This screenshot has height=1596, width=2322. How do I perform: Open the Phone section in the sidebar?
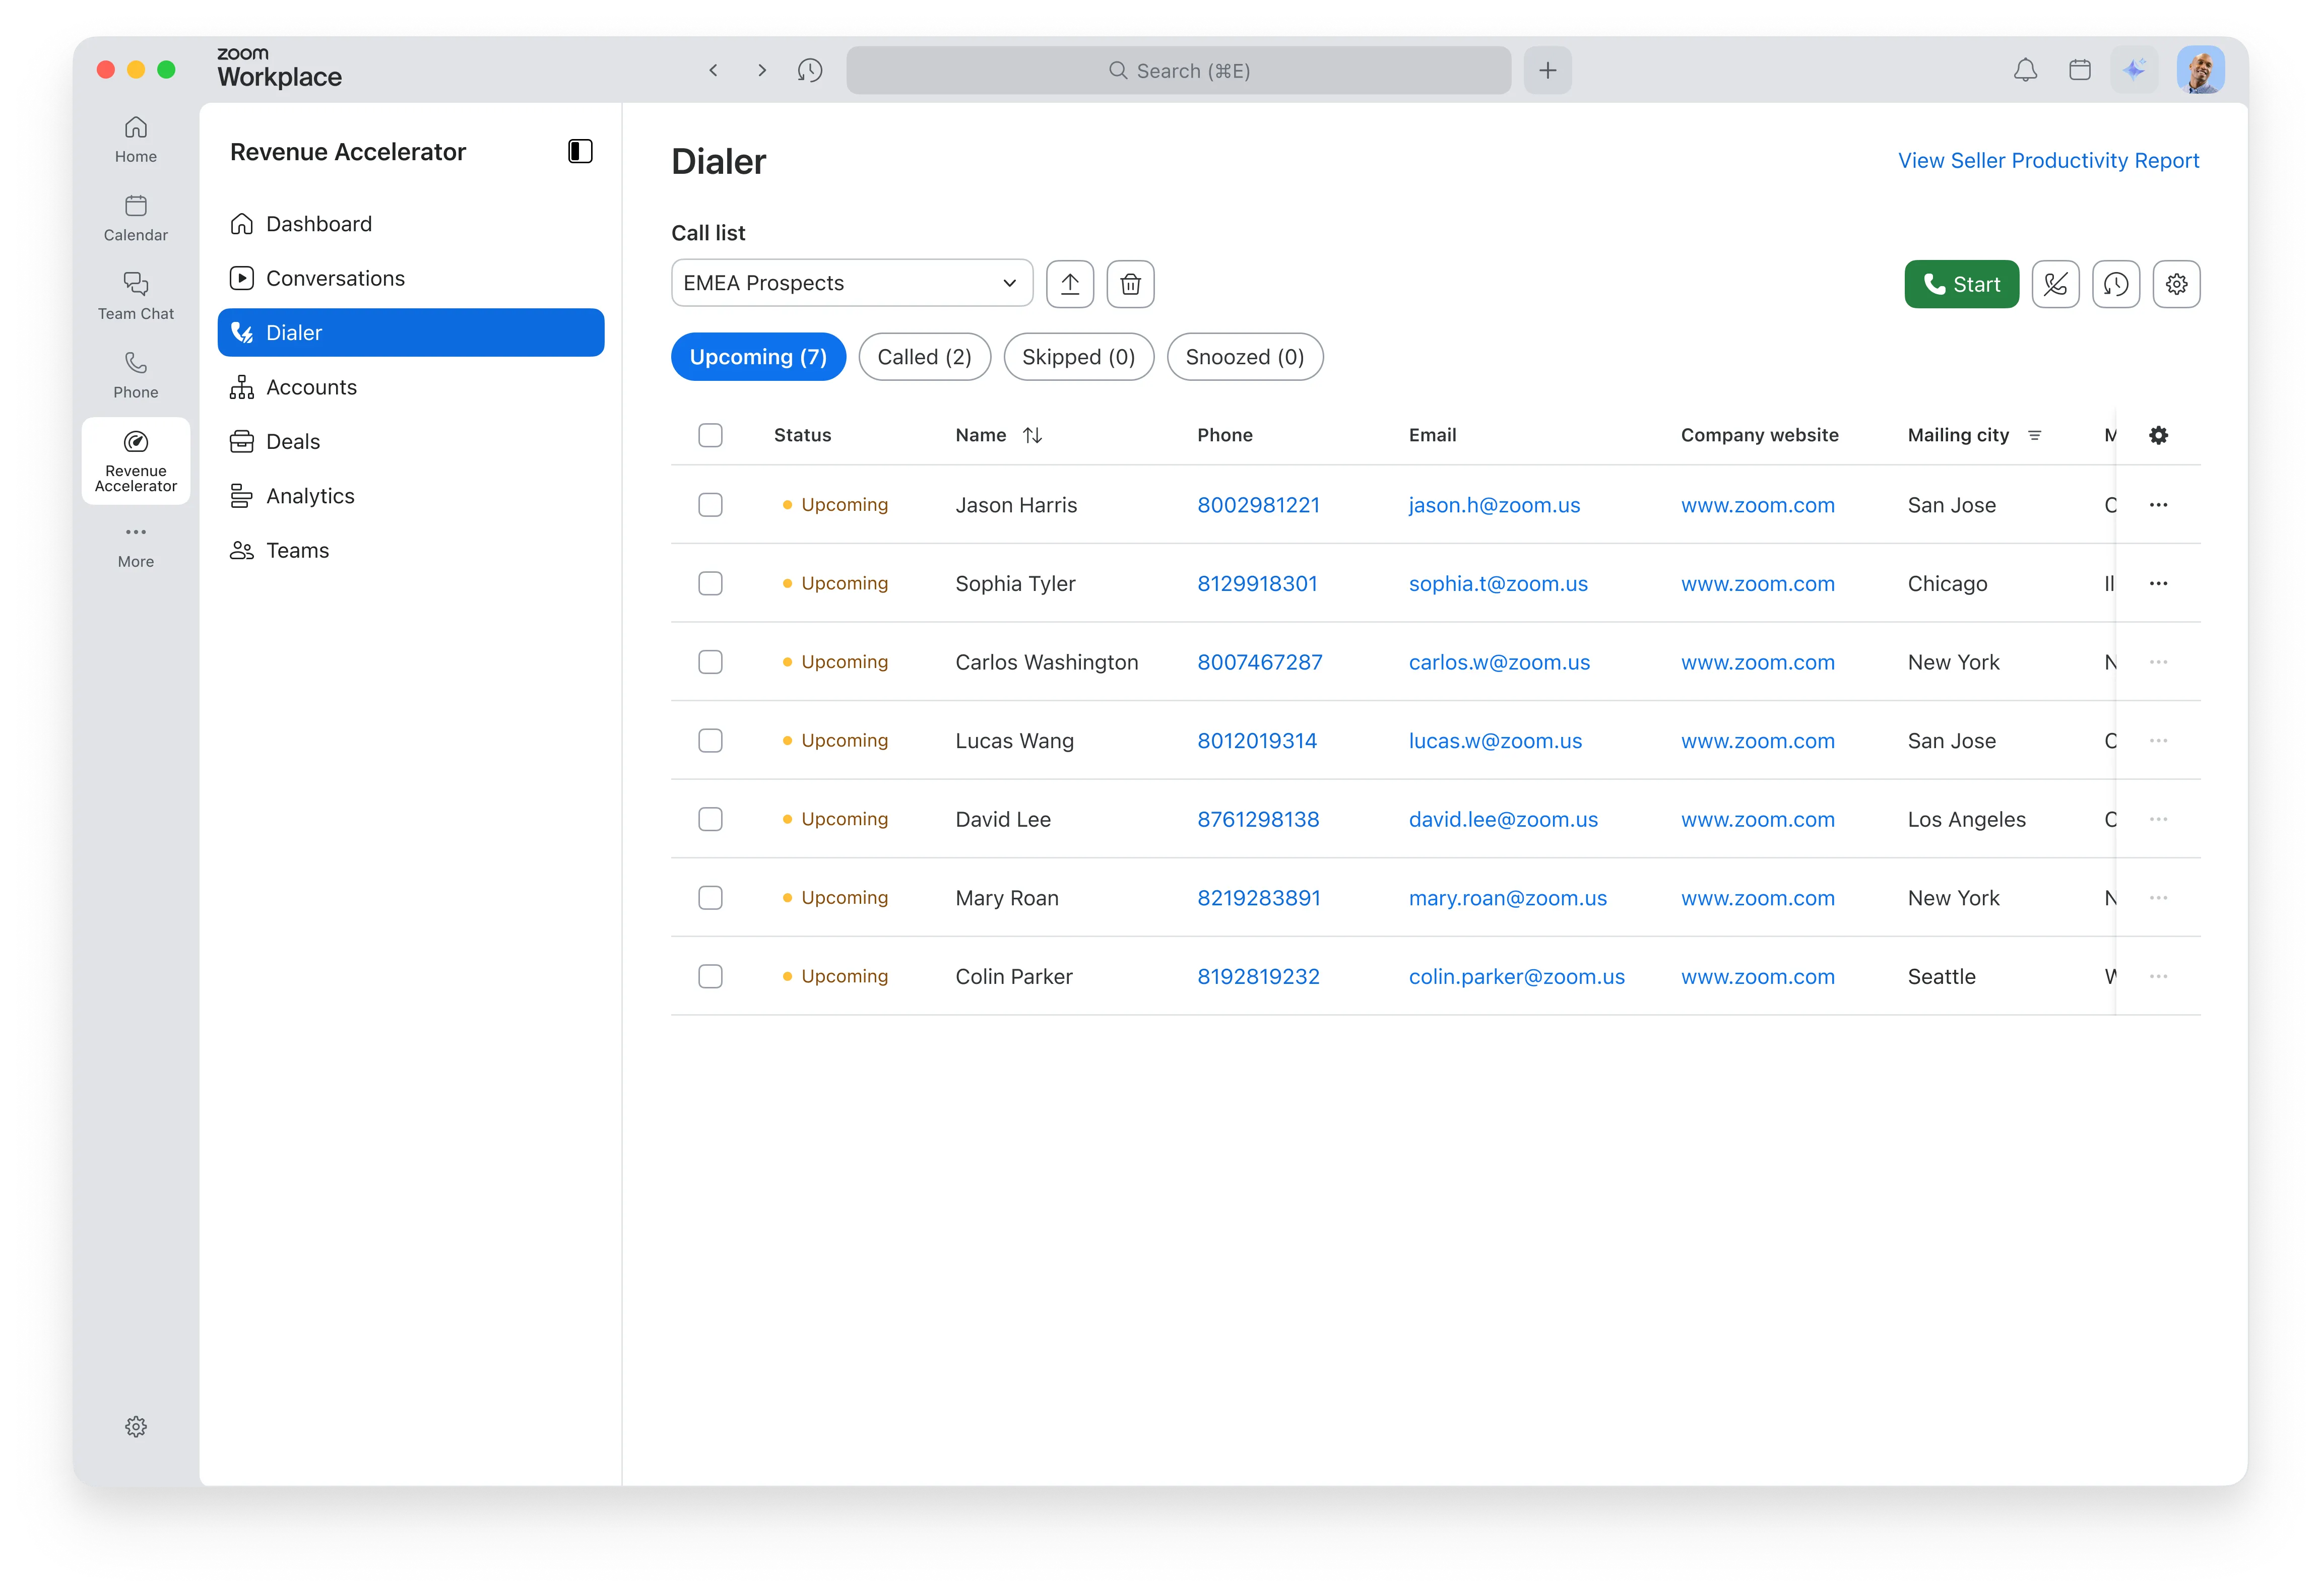[135, 374]
